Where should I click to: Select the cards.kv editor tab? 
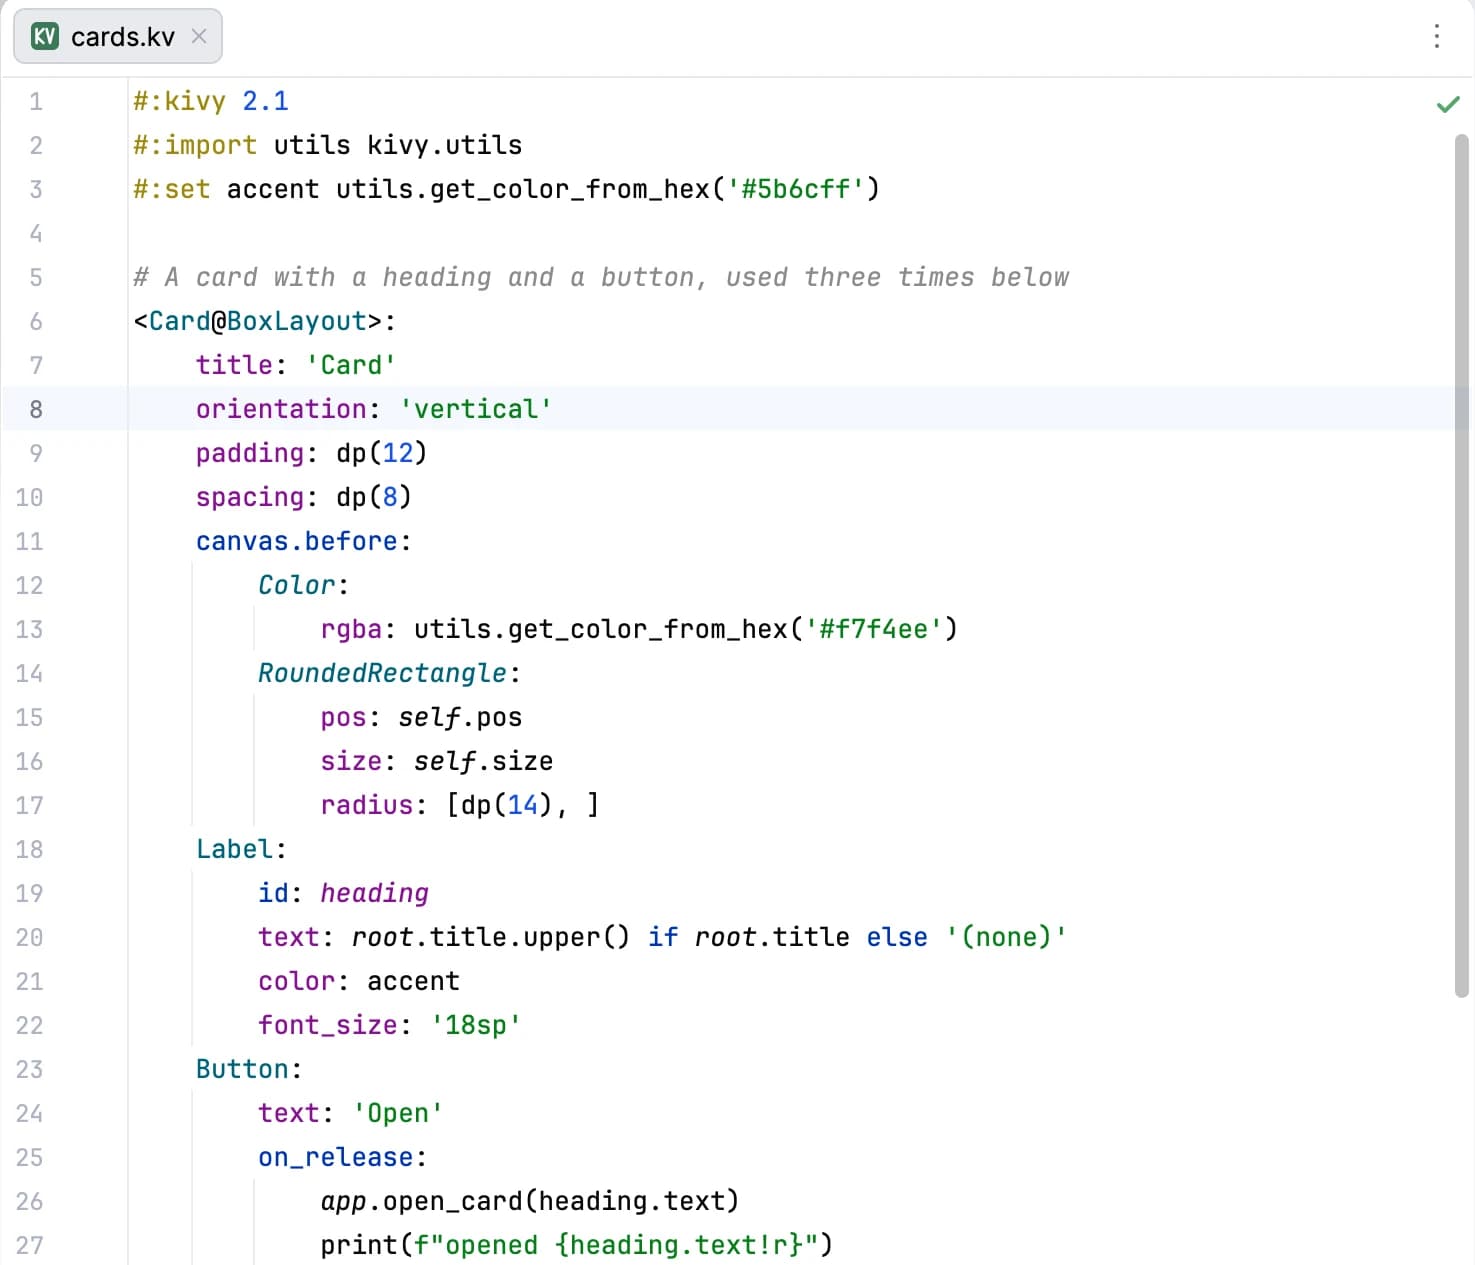[x=118, y=37]
